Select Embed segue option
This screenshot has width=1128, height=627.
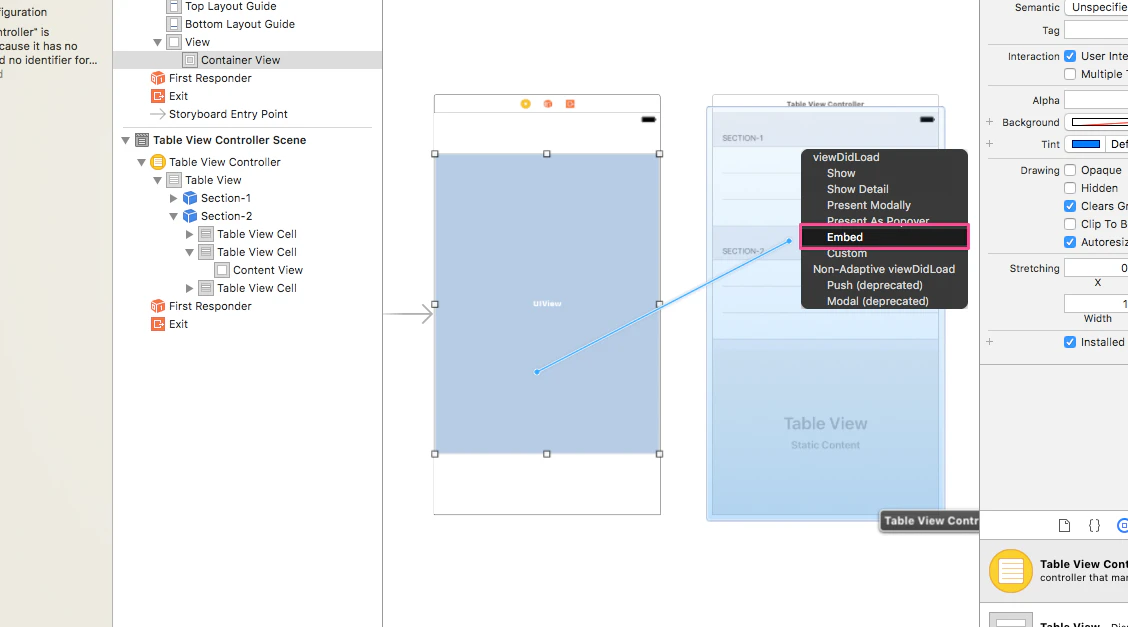click(x=884, y=237)
